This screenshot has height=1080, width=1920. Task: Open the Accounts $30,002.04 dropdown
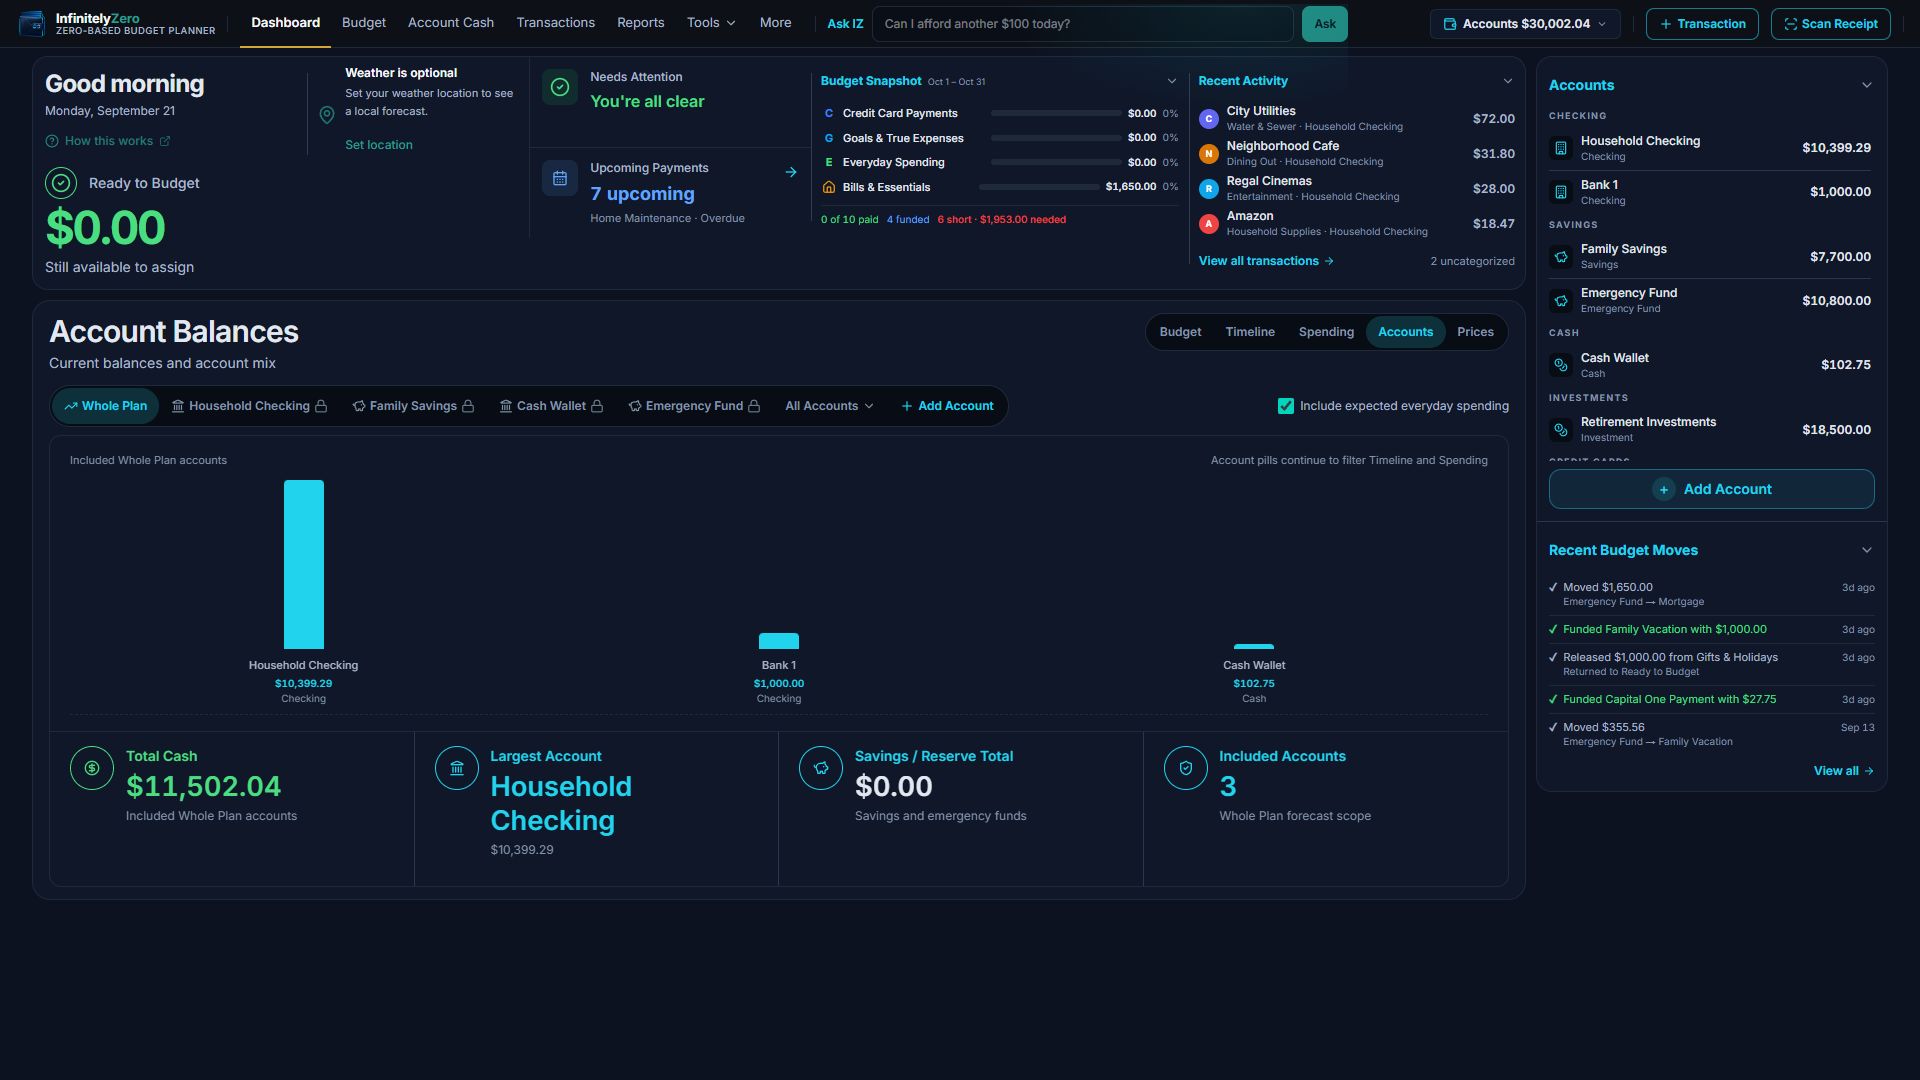[x=1525, y=24]
